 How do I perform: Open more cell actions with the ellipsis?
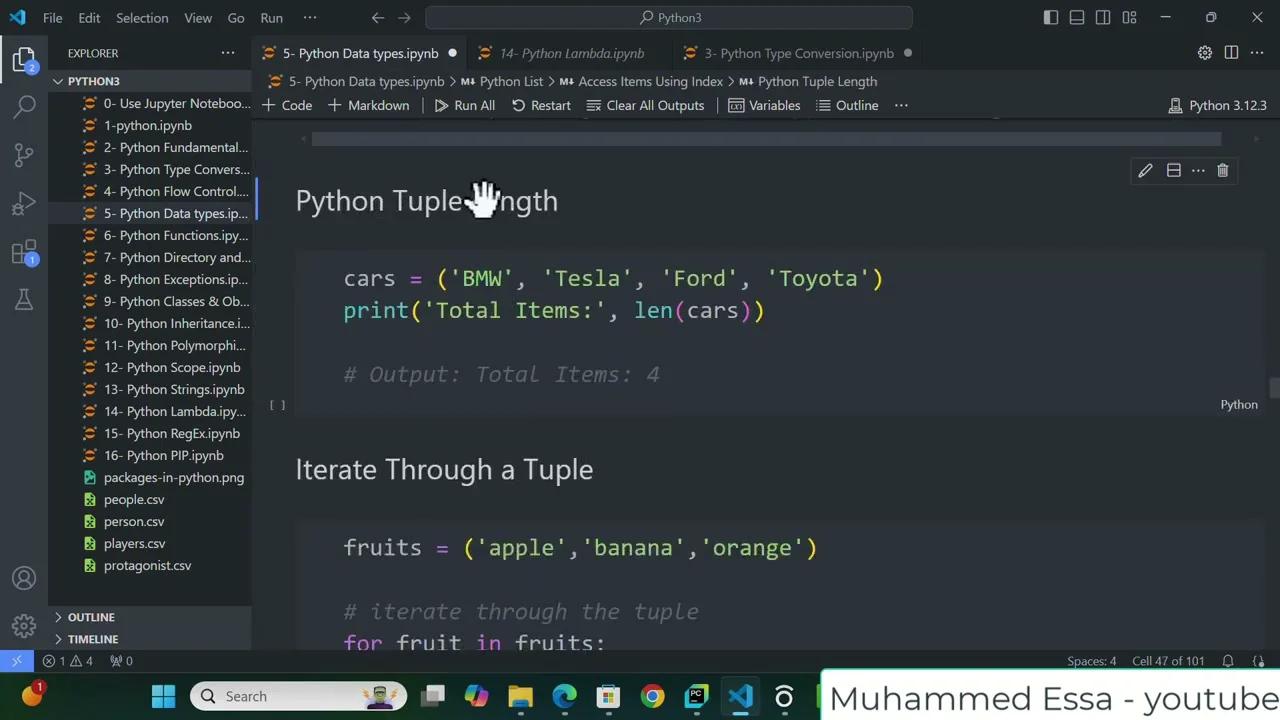[x=1197, y=170]
